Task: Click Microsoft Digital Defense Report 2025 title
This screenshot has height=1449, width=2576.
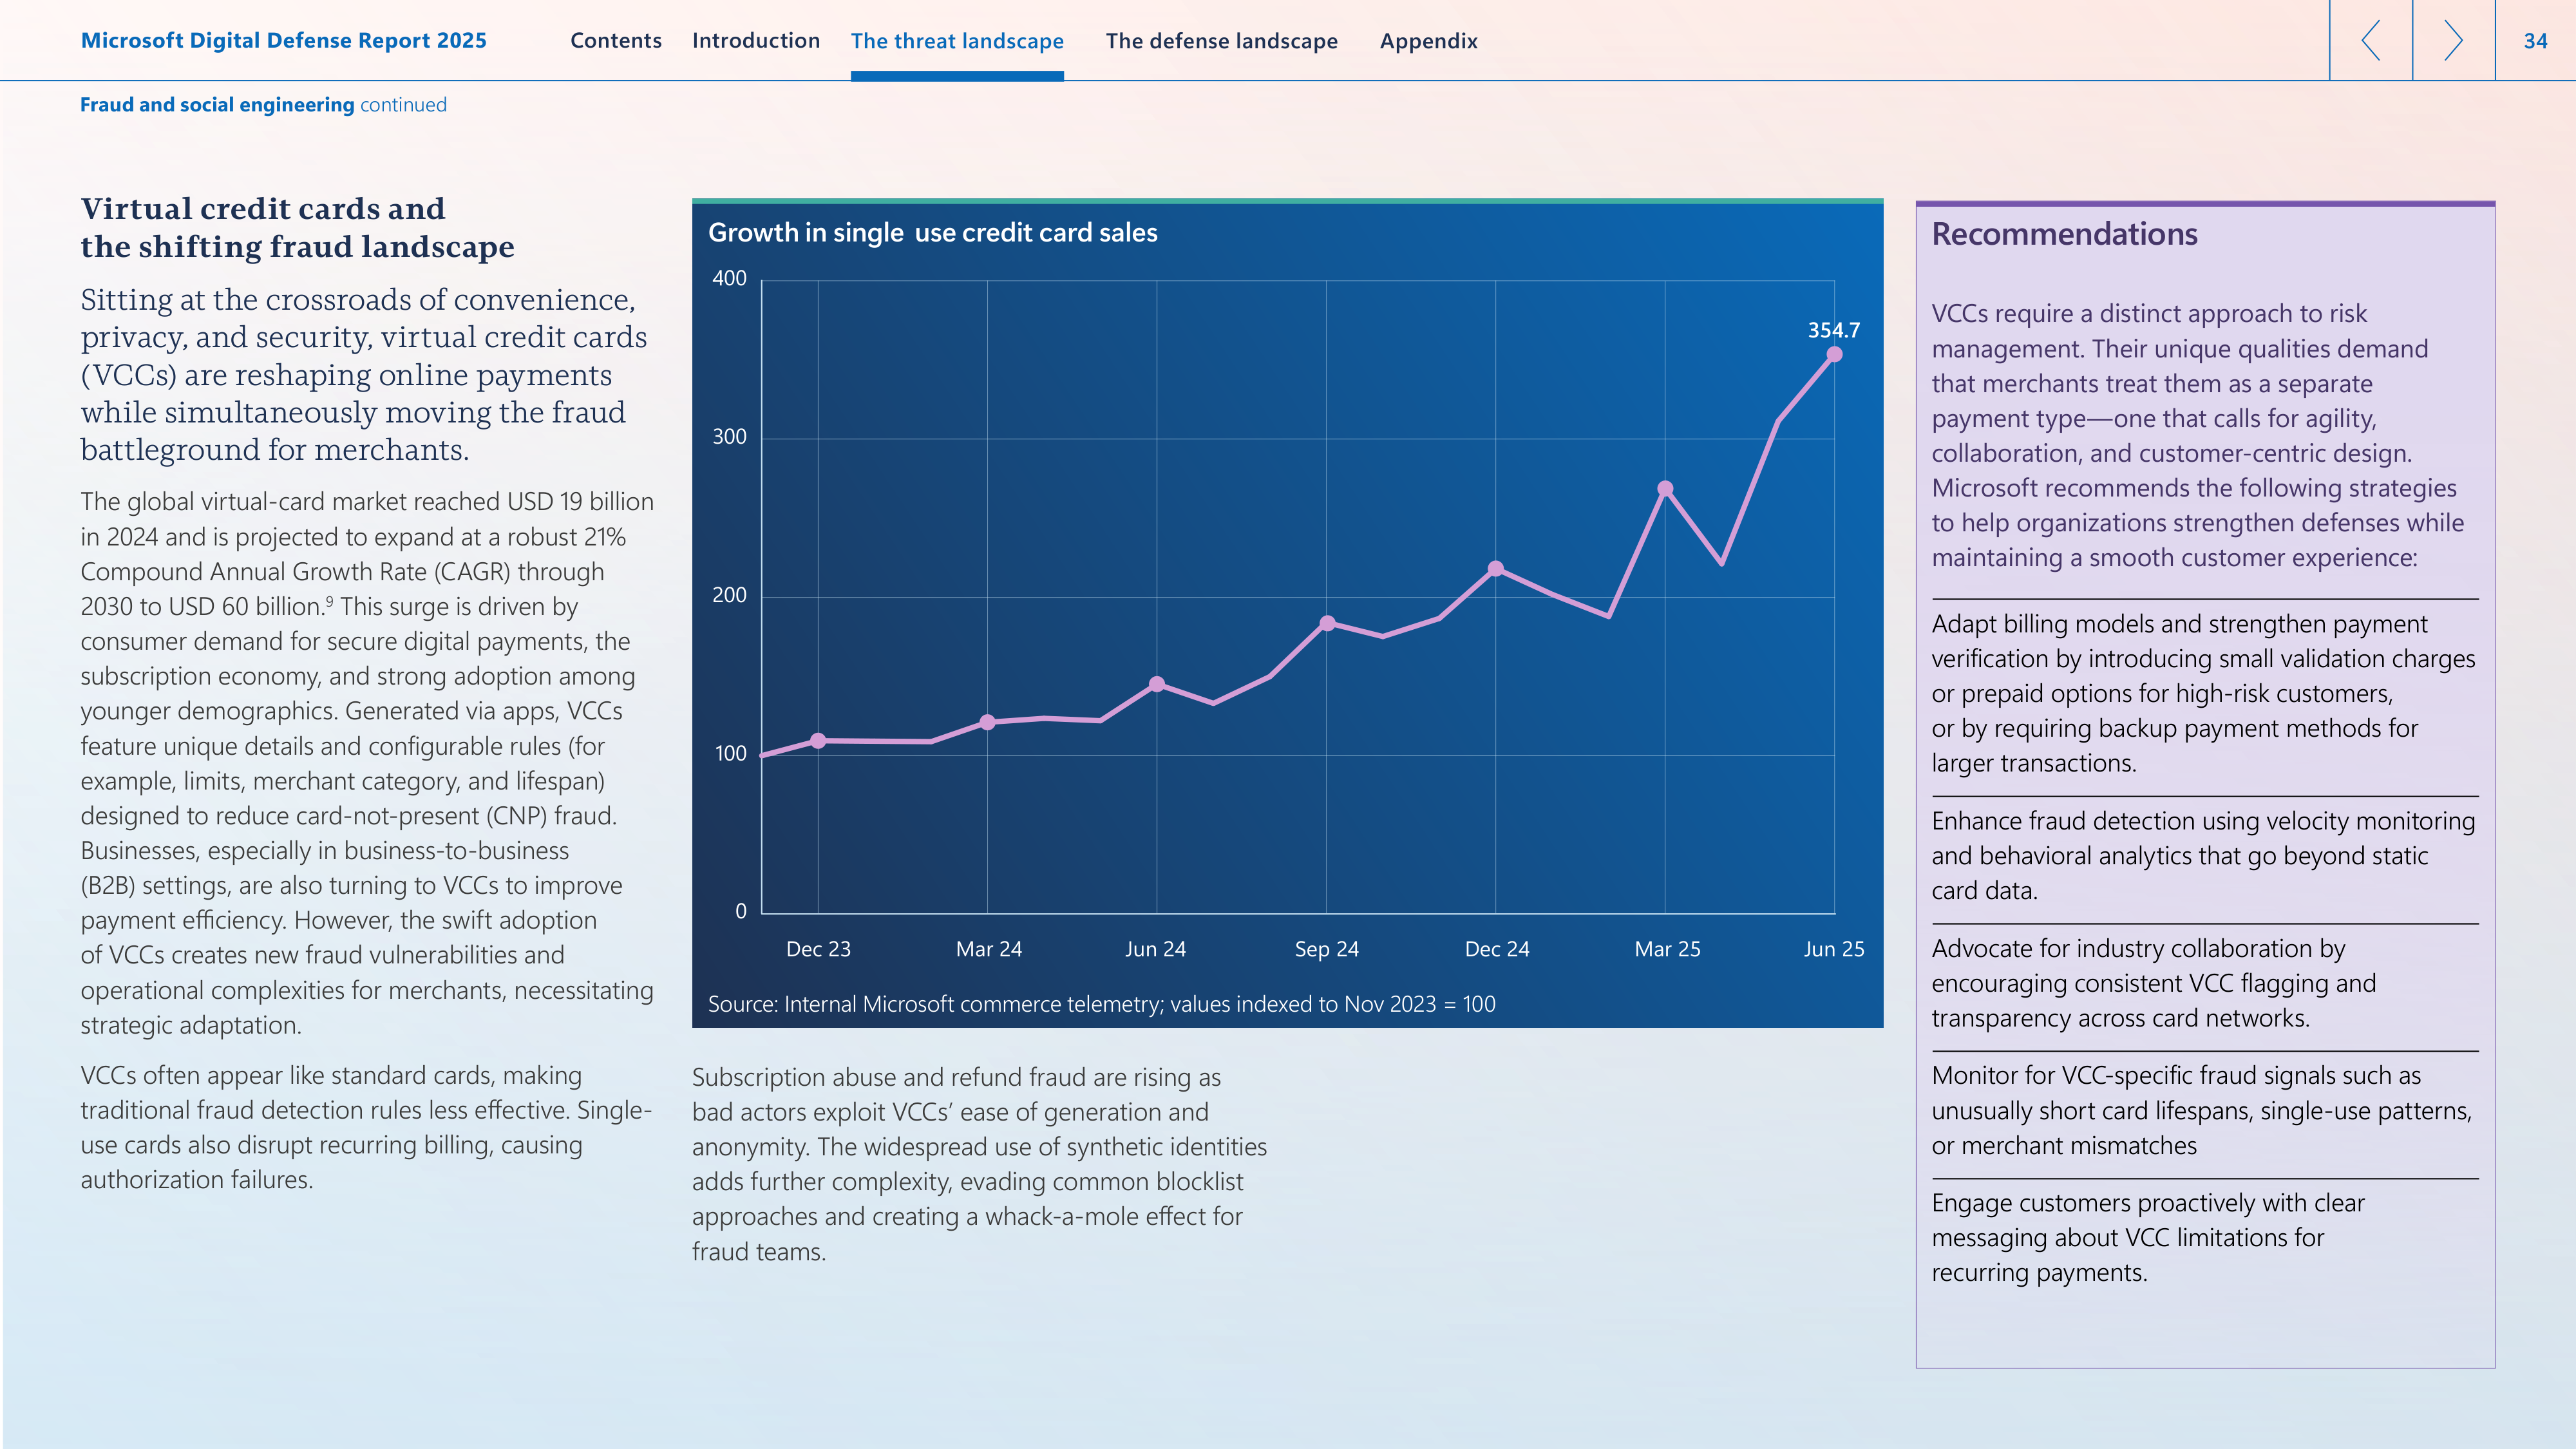Action: coord(284,41)
